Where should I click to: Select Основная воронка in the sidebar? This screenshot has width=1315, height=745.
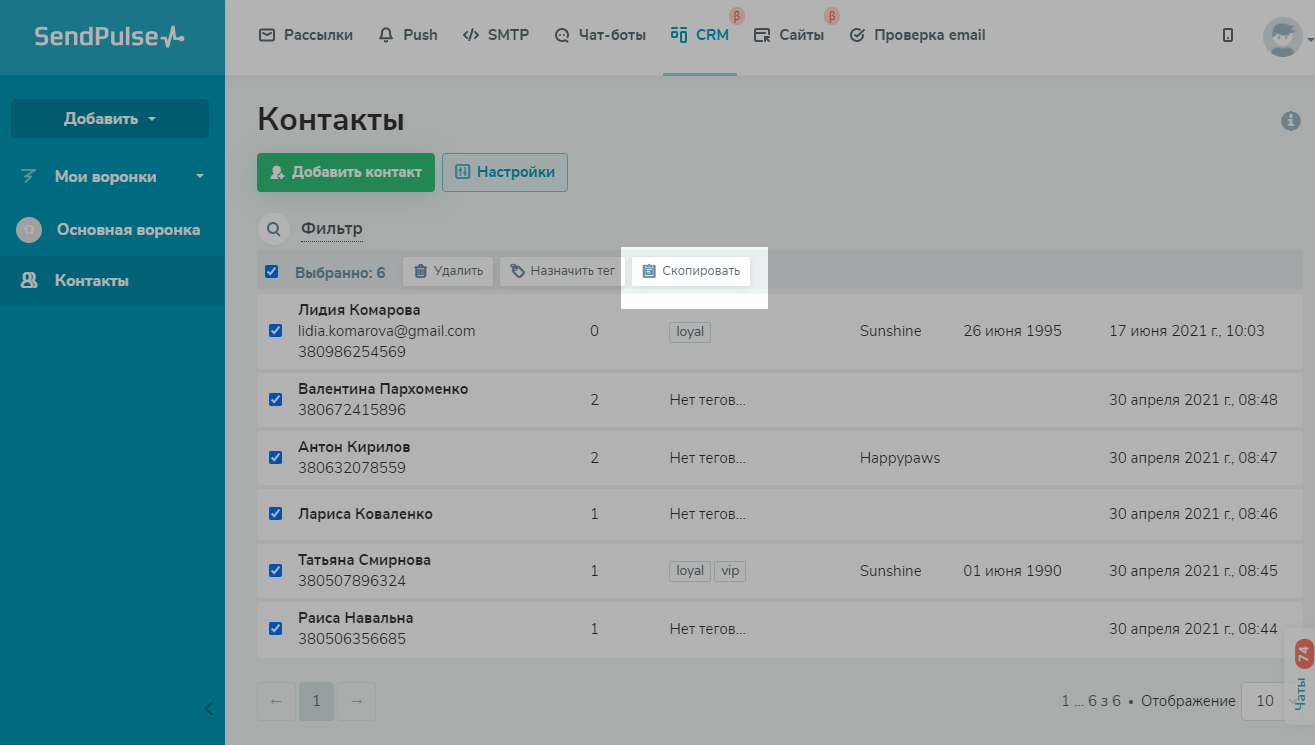(x=128, y=230)
